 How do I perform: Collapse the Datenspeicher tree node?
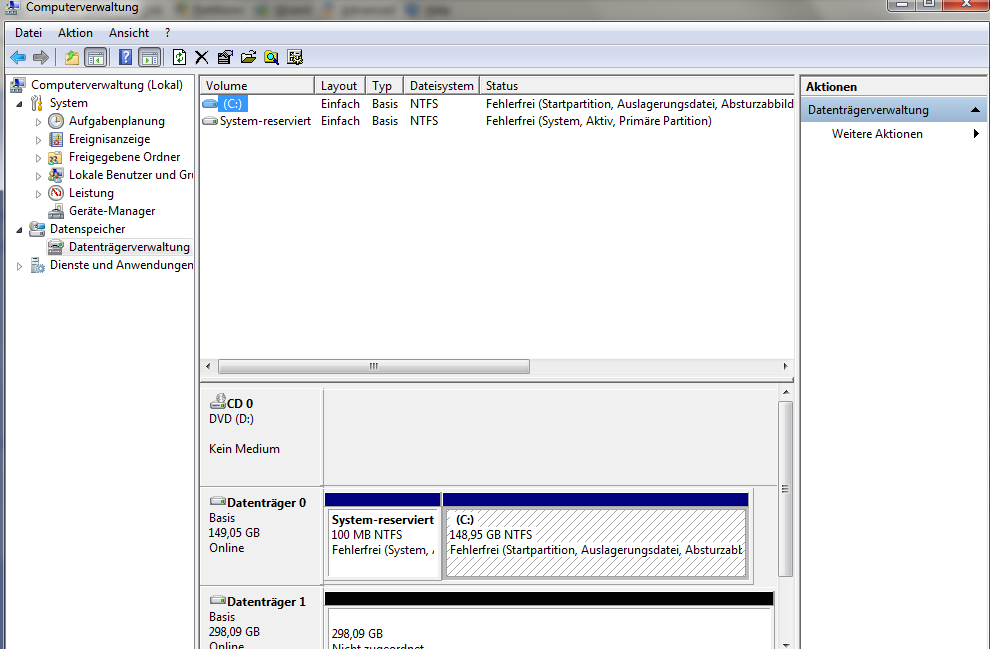[19, 230]
